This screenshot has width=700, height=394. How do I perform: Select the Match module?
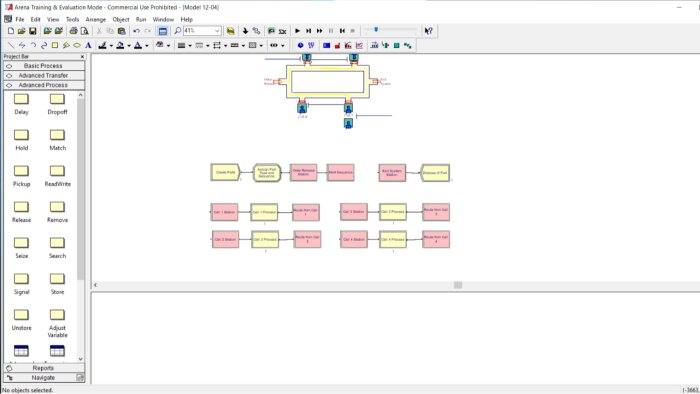click(x=57, y=140)
